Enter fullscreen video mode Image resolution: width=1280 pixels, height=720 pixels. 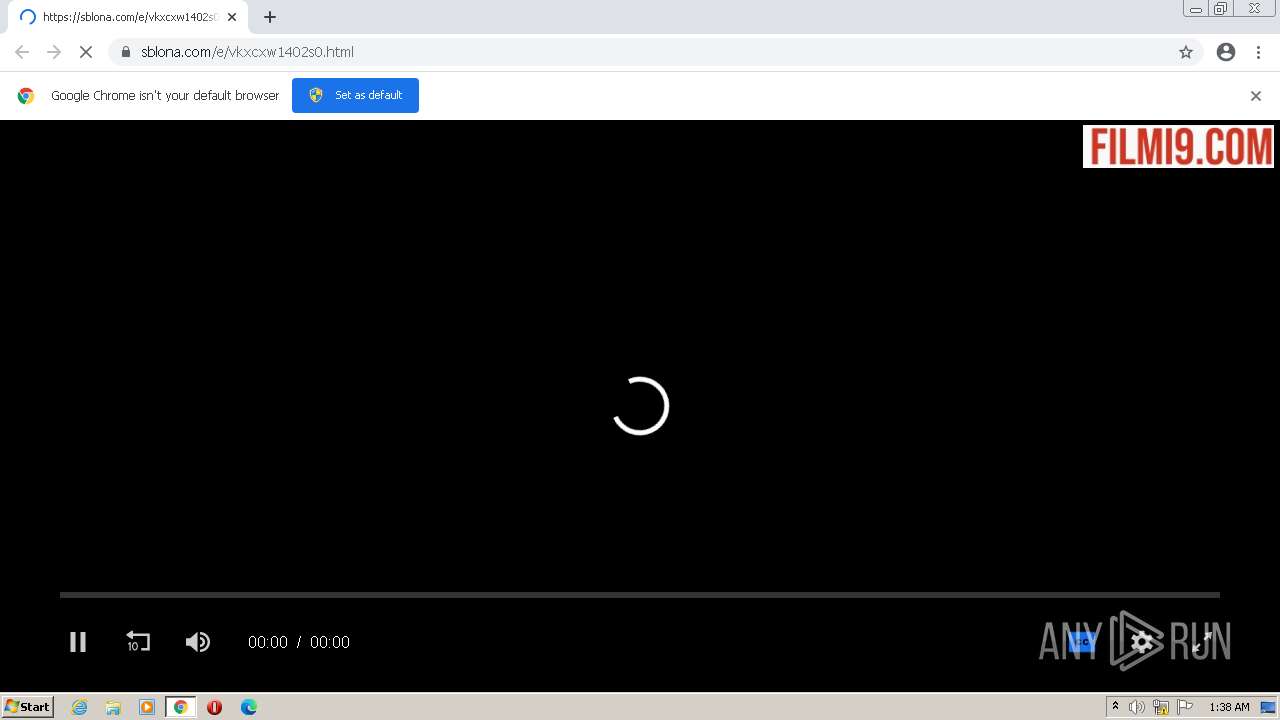pos(1202,642)
